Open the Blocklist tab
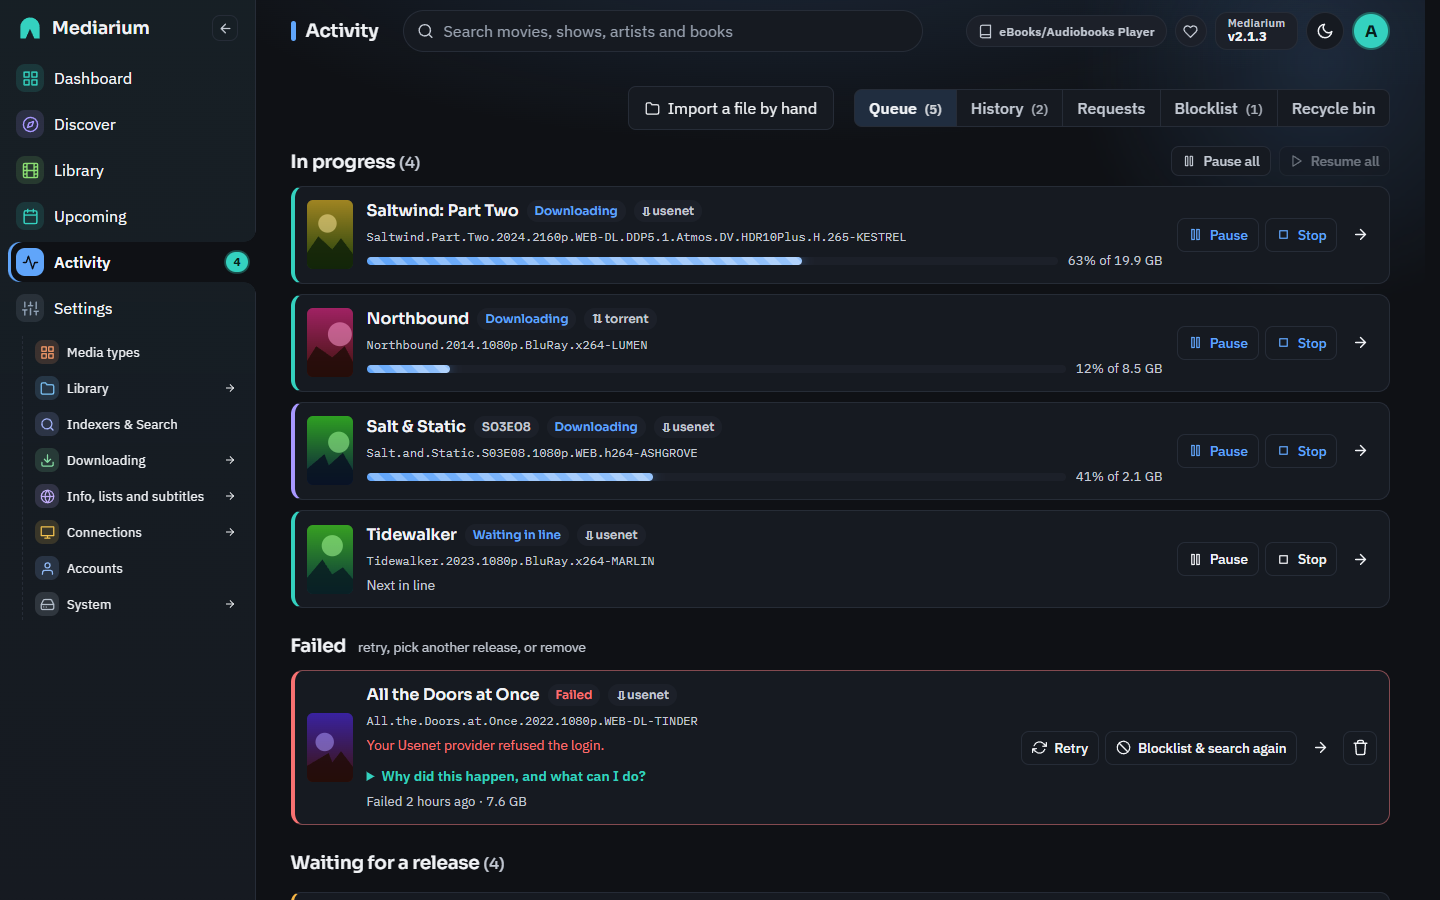The width and height of the screenshot is (1440, 900). pos(1218,108)
